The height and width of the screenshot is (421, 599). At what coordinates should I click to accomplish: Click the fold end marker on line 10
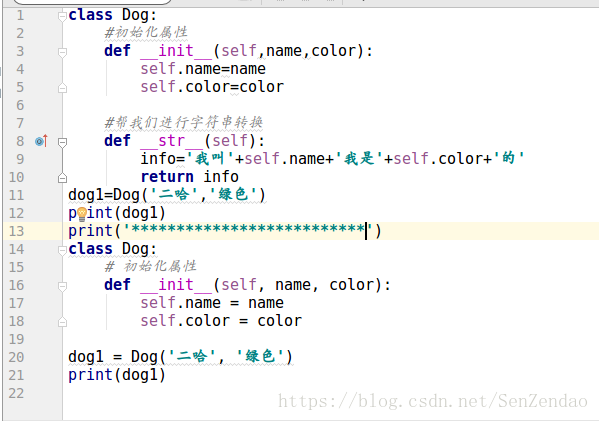click(62, 178)
